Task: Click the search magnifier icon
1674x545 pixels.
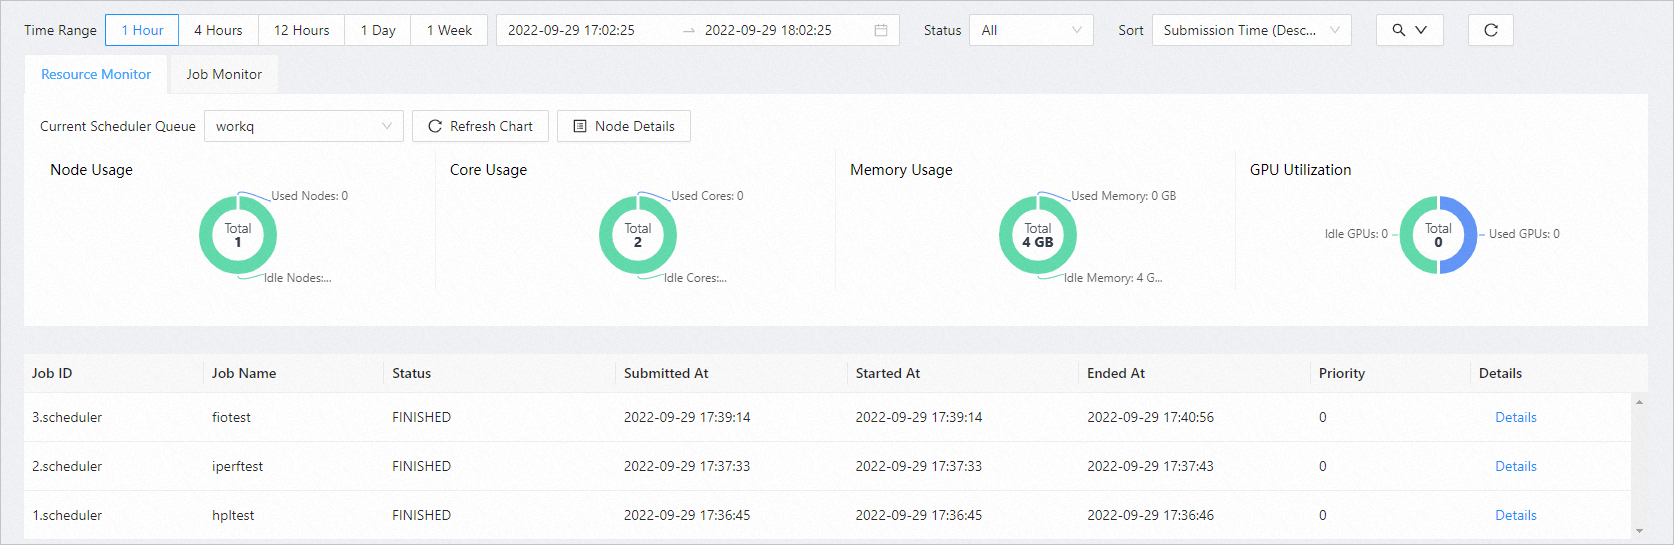Action: coord(1399,30)
